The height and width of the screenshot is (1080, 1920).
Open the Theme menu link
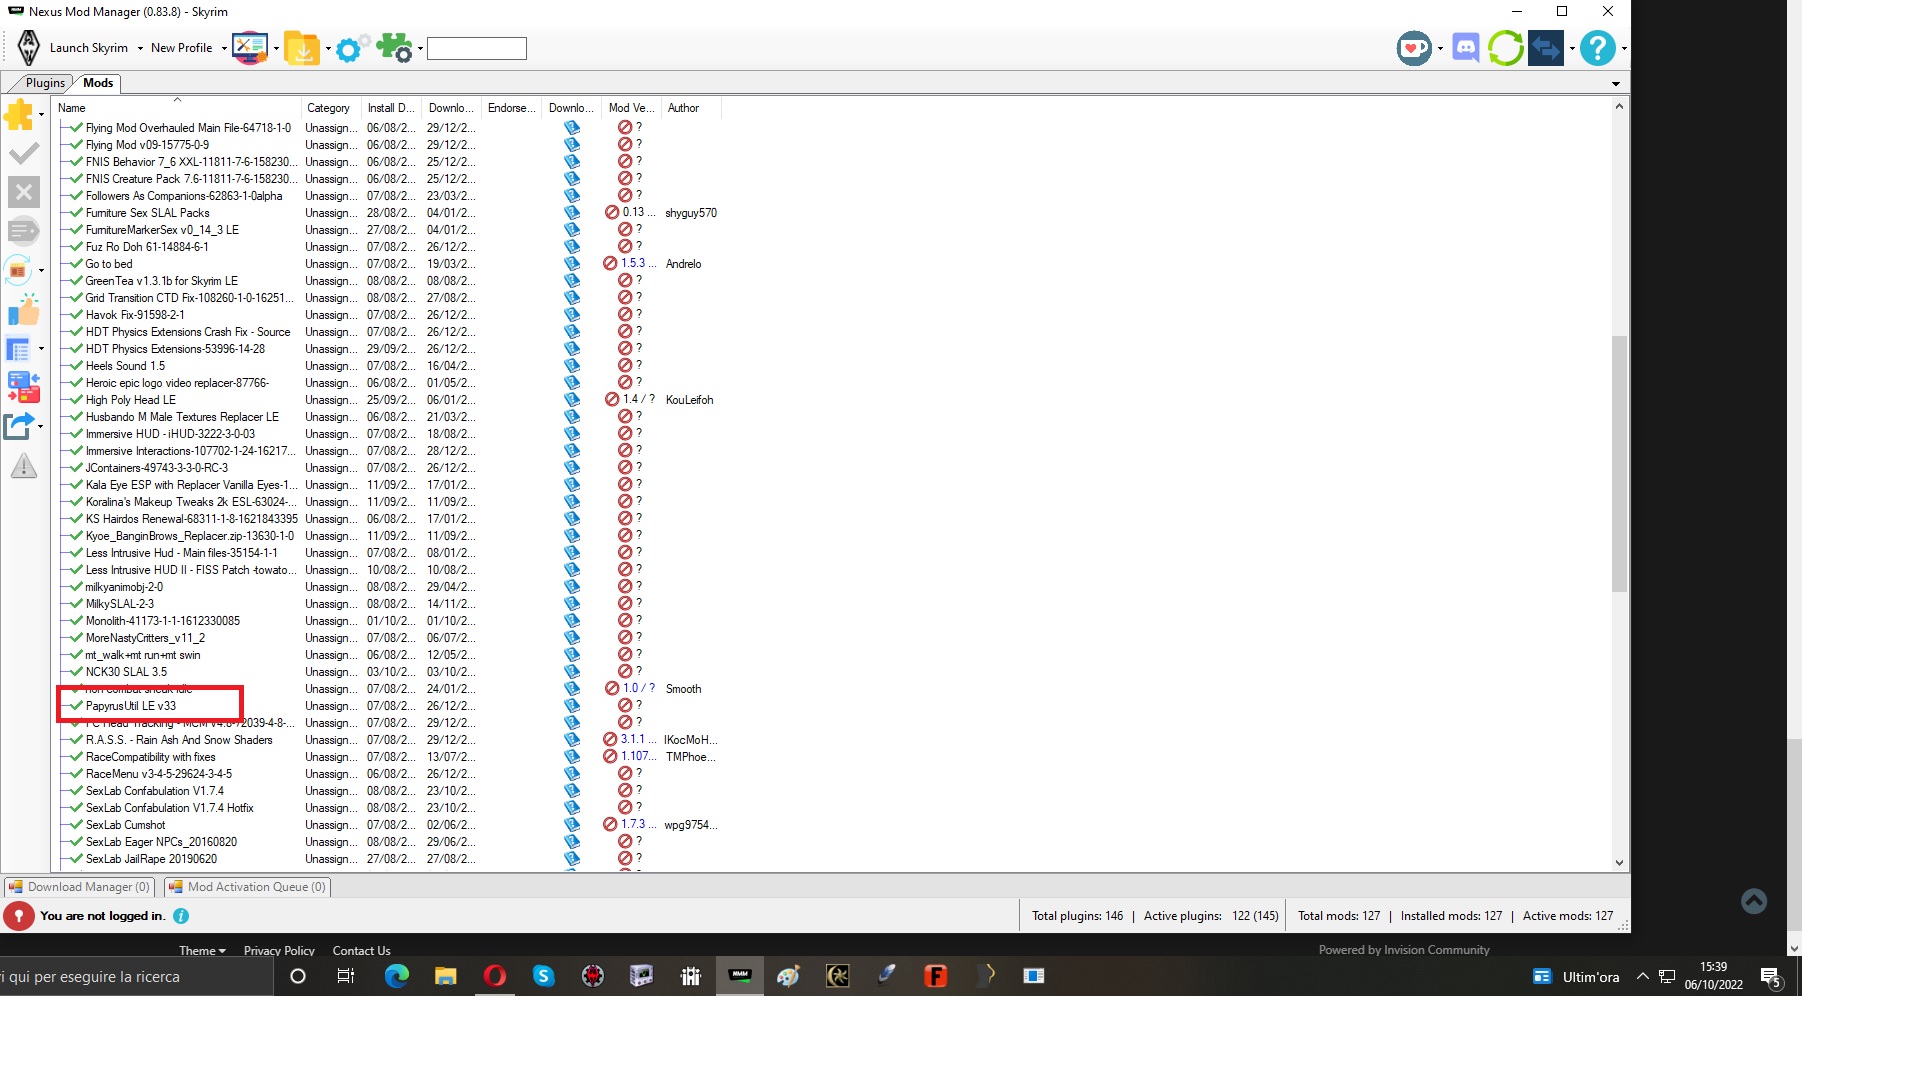click(x=202, y=951)
